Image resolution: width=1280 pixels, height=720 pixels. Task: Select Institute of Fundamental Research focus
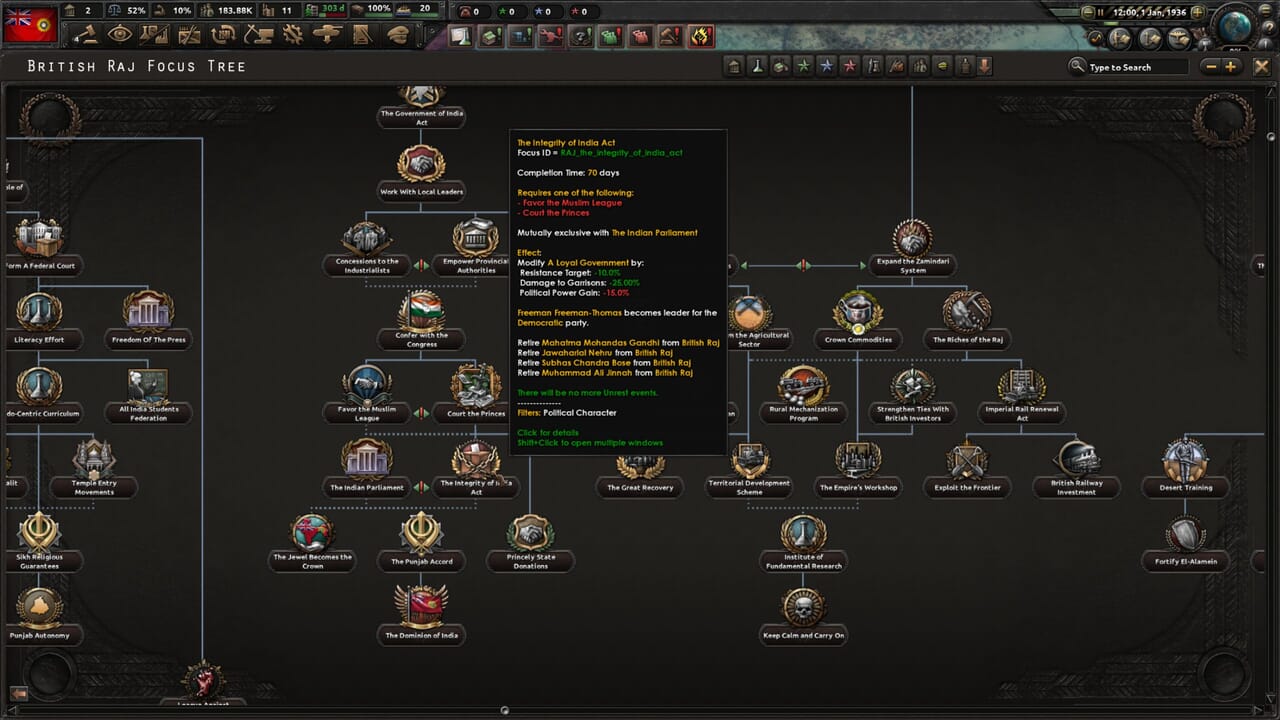point(803,542)
